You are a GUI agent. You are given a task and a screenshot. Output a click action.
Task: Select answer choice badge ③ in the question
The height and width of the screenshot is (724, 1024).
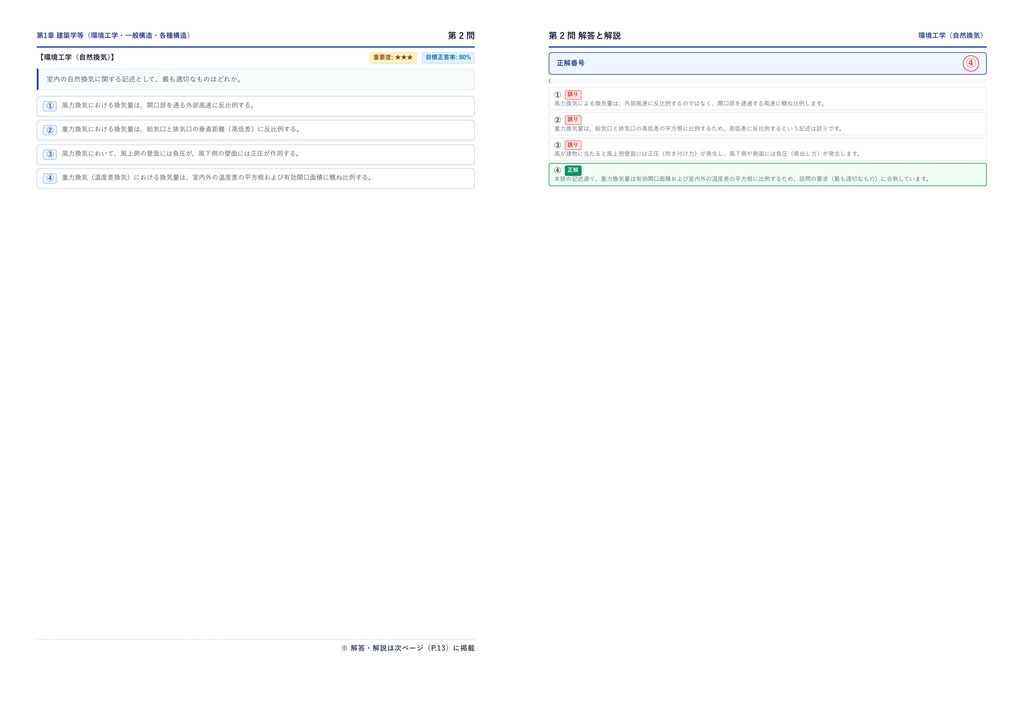(x=50, y=154)
